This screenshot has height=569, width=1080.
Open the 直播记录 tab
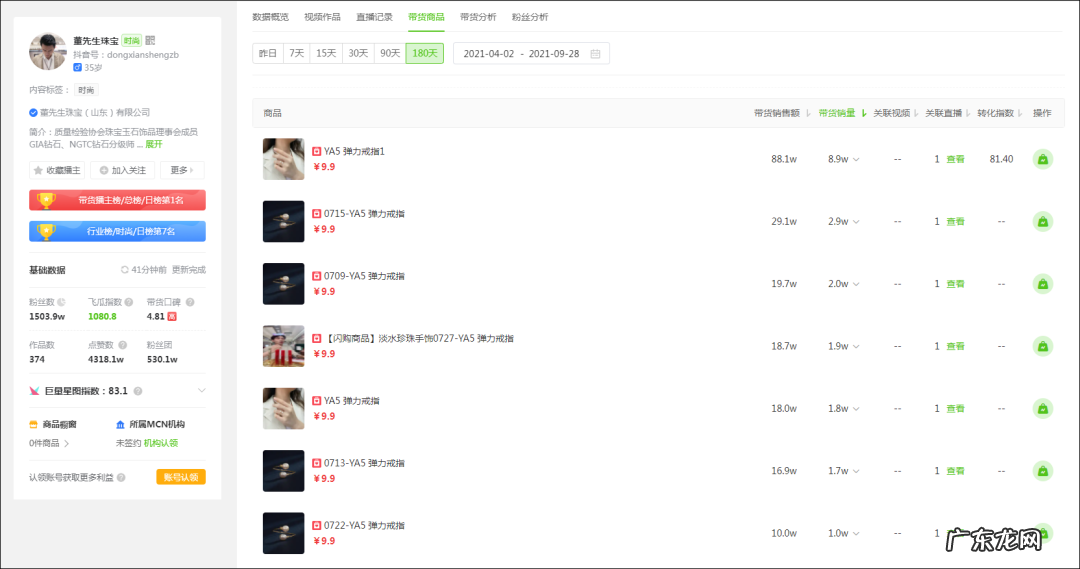coord(374,17)
